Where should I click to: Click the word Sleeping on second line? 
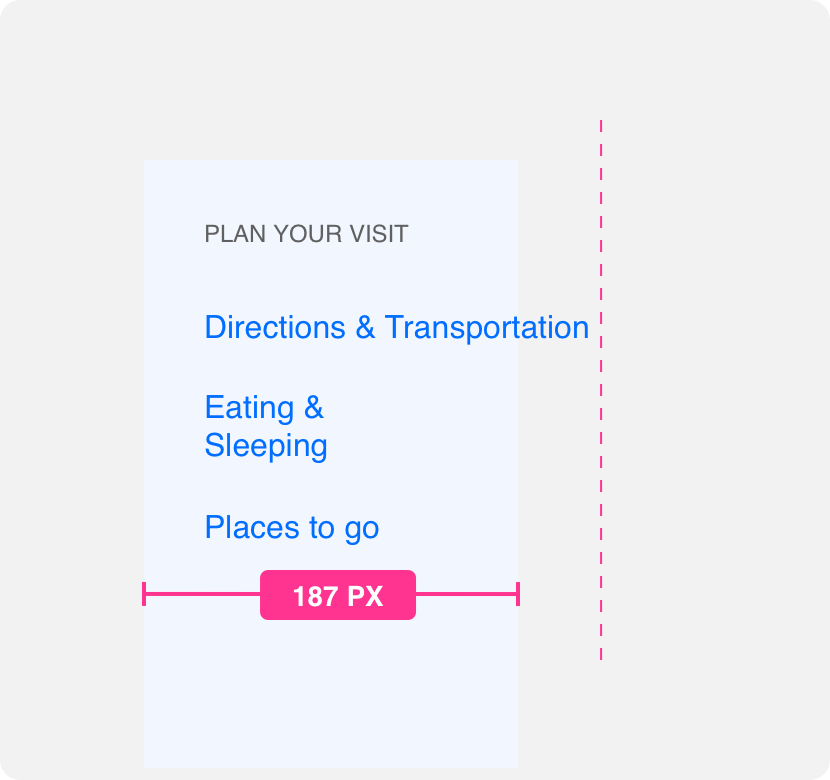coord(266,446)
